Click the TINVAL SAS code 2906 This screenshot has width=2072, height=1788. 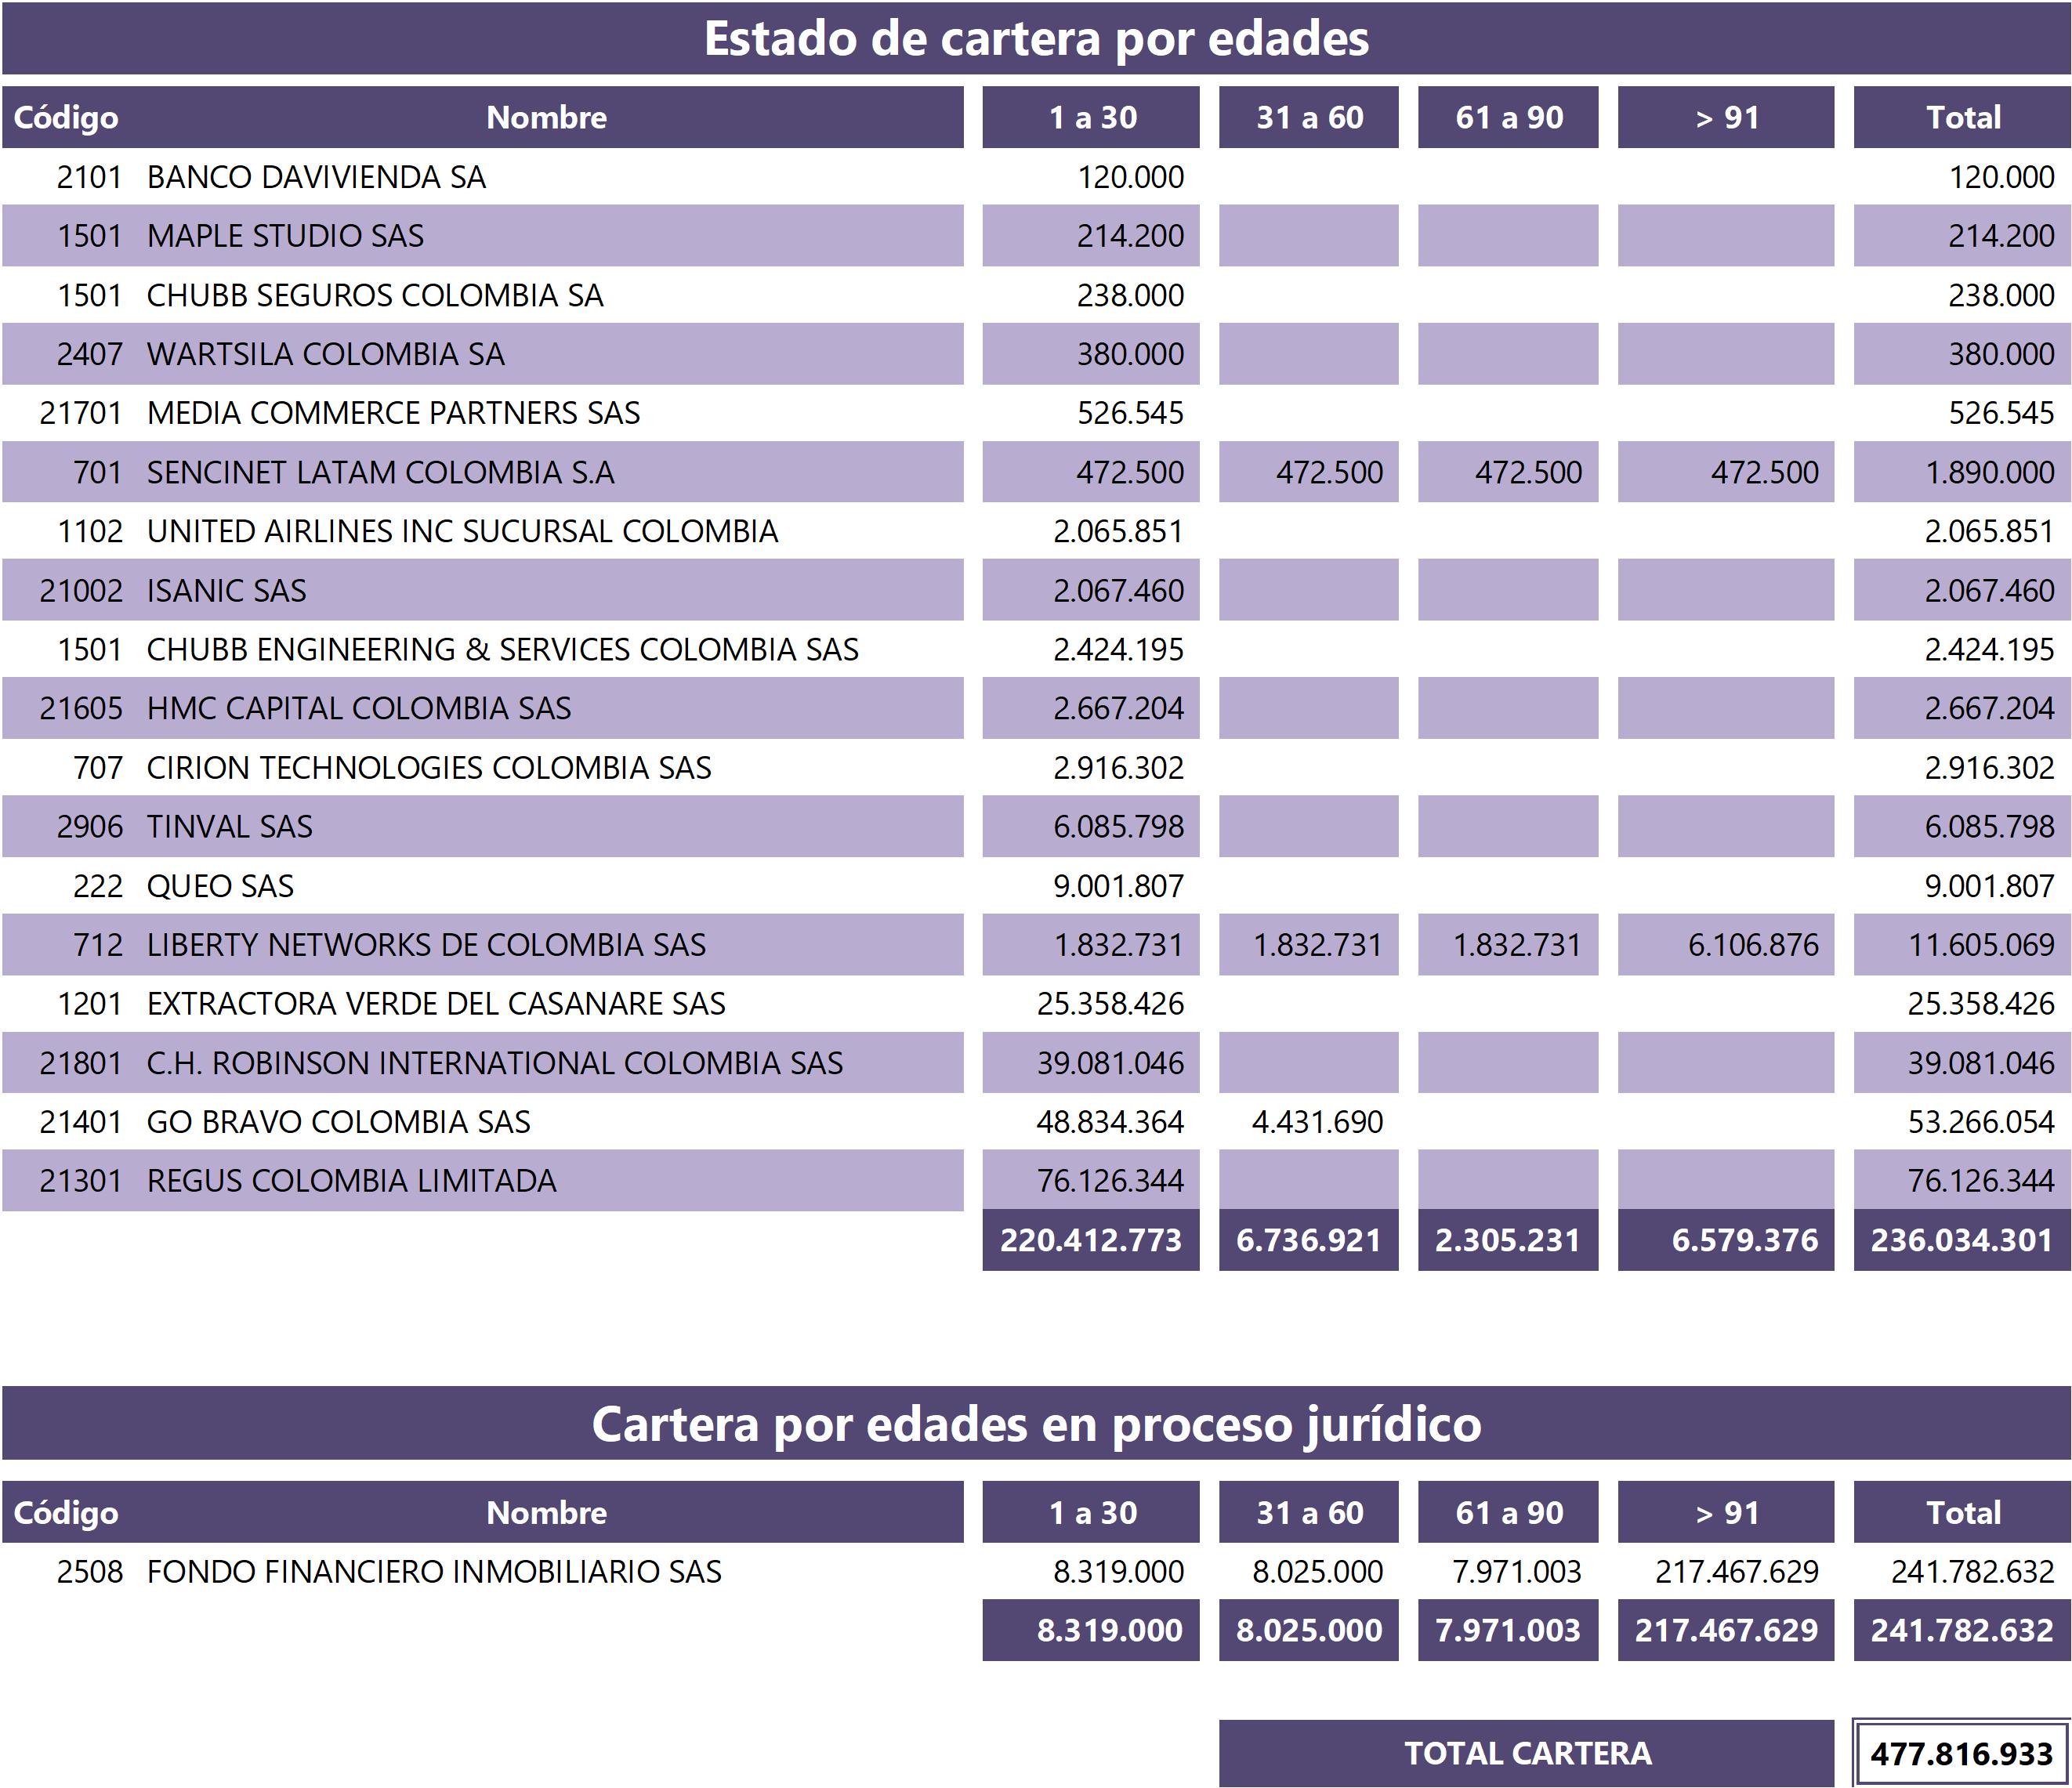coord(89,827)
